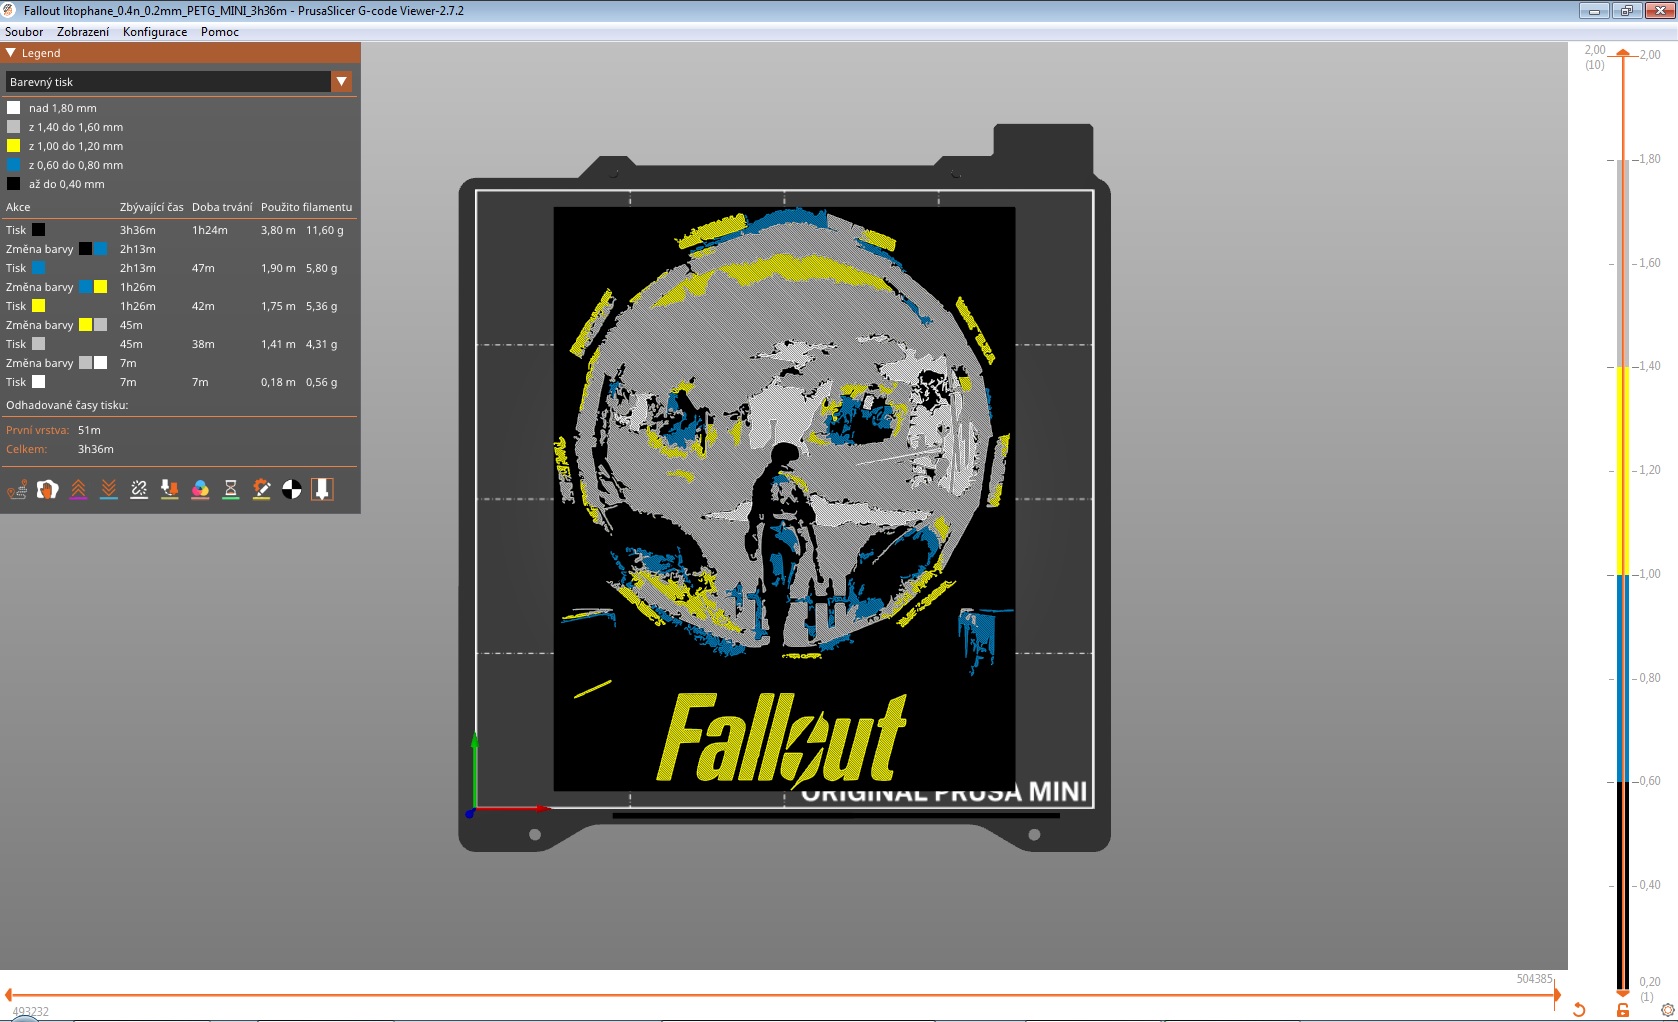The width and height of the screenshot is (1678, 1022).
Task: Toggle the legend panel display
Action: (322, 490)
